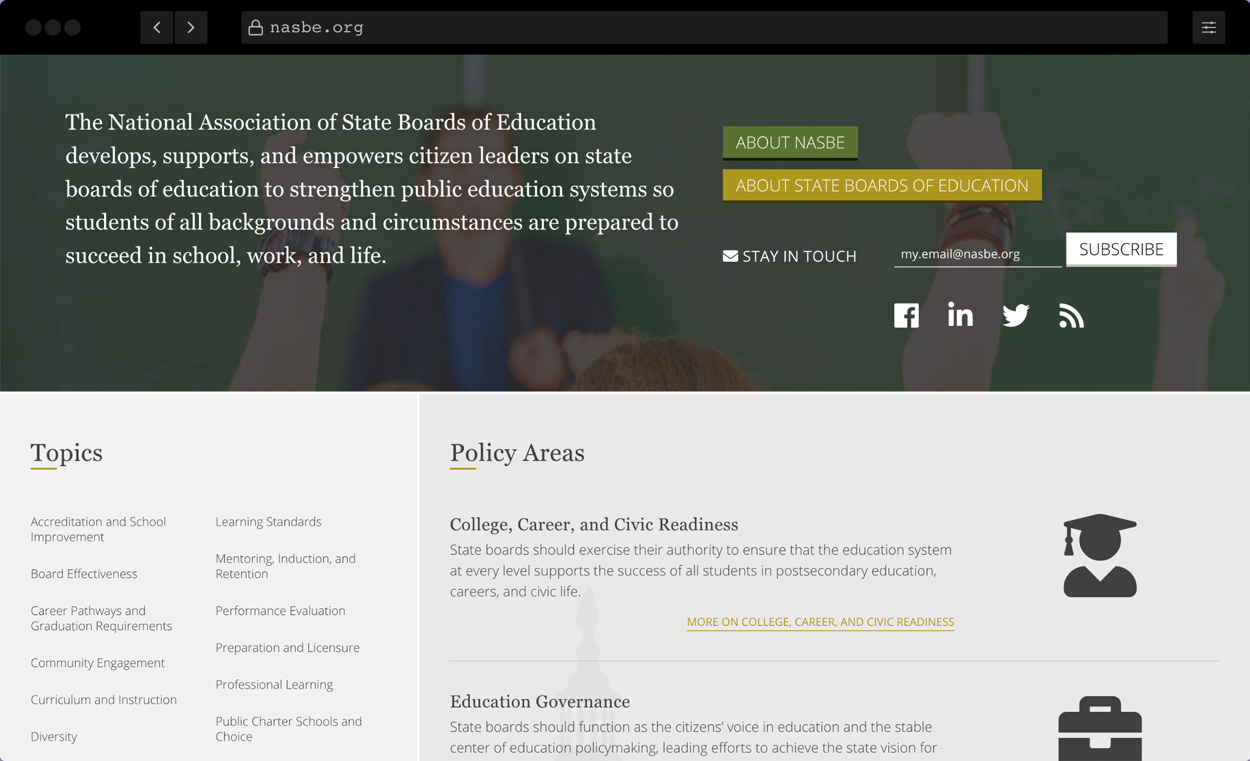The image size is (1250, 761).
Task: Click the SUBSCRIBE button
Action: pyautogui.click(x=1120, y=249)
